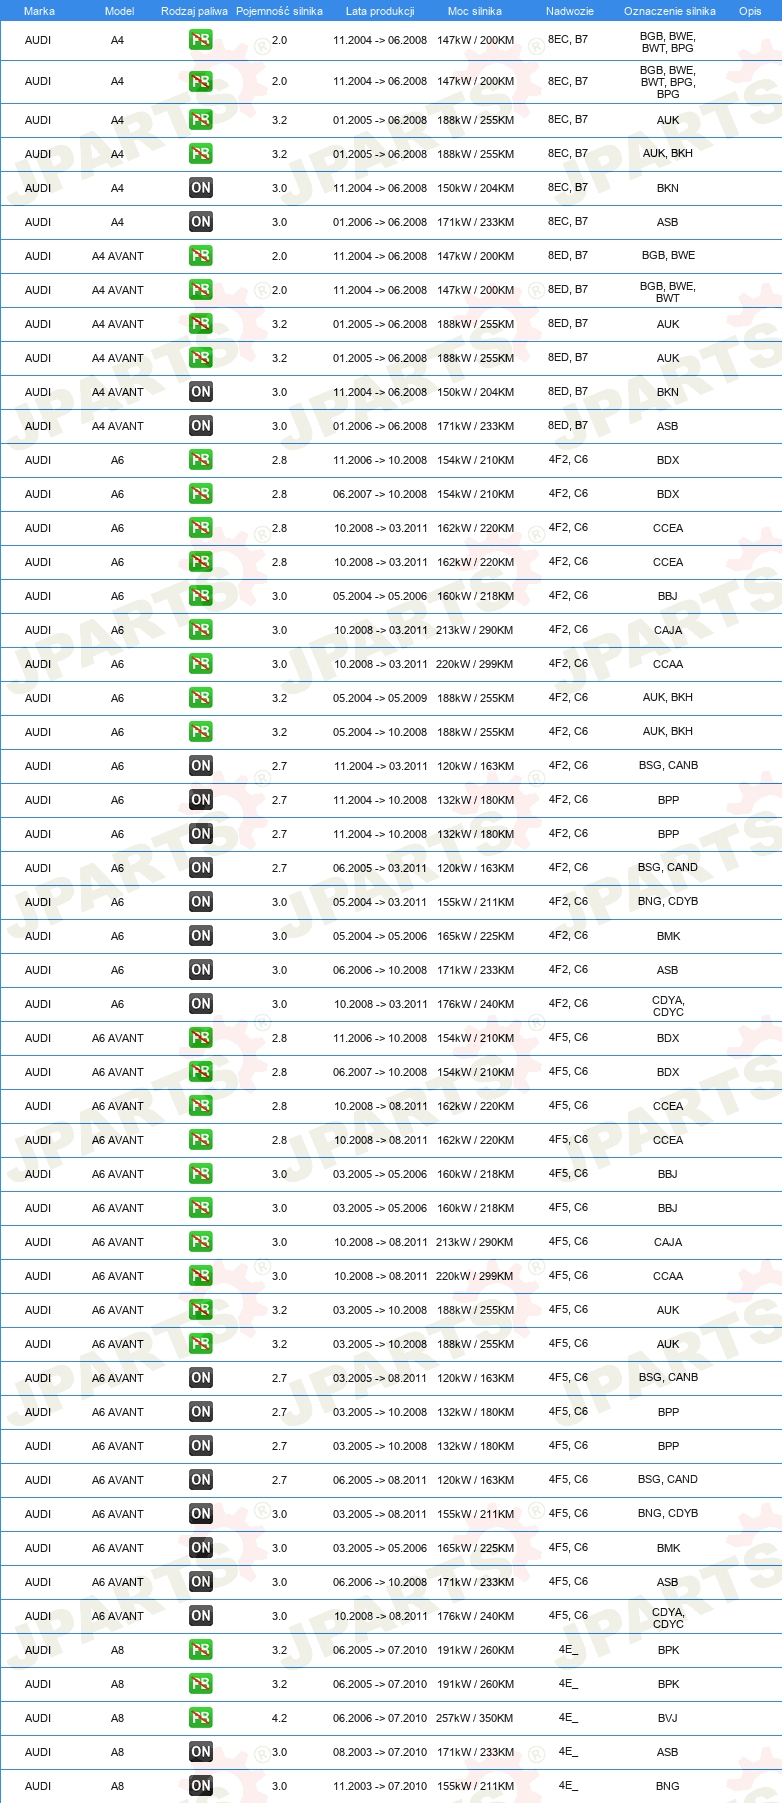The height and width of the screenshot is (1803, 782).
Task: Click the Rodzaj paliwa column header
Action: 194,11
